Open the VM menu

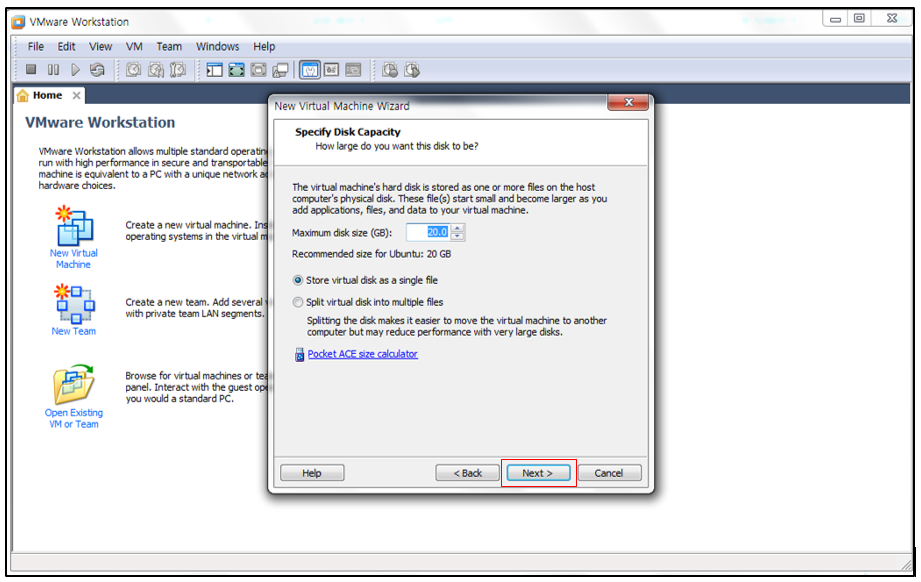tap(134, 46)
